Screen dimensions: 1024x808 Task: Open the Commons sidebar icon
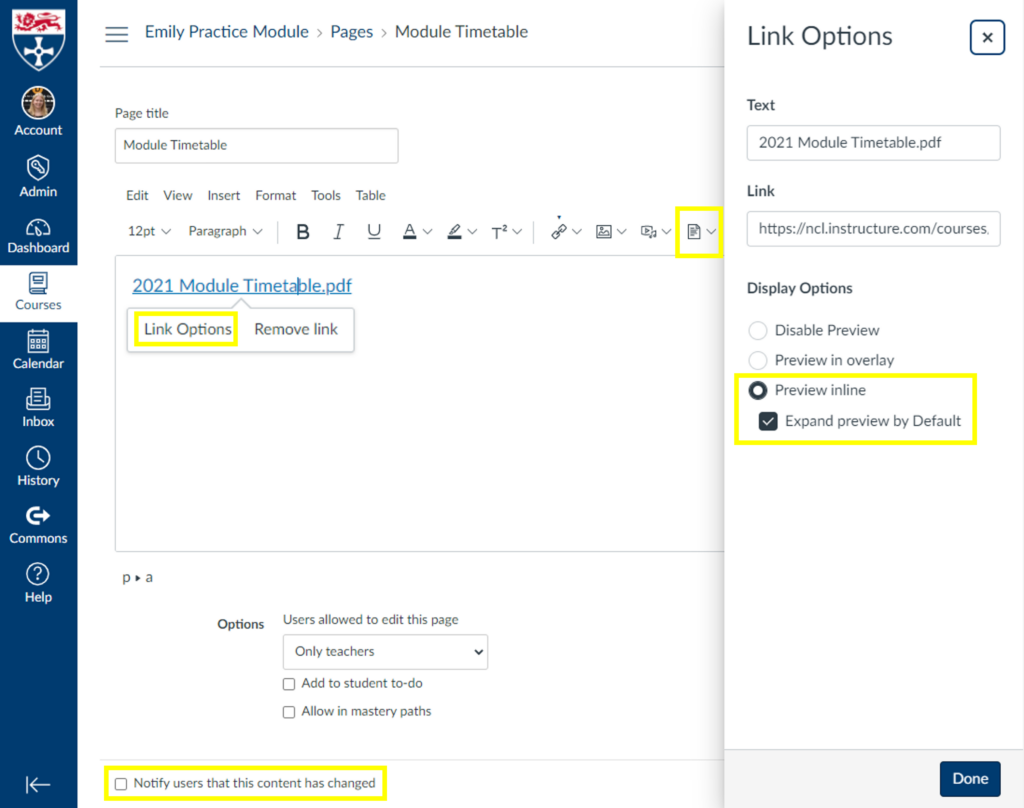tap(38, 524)
